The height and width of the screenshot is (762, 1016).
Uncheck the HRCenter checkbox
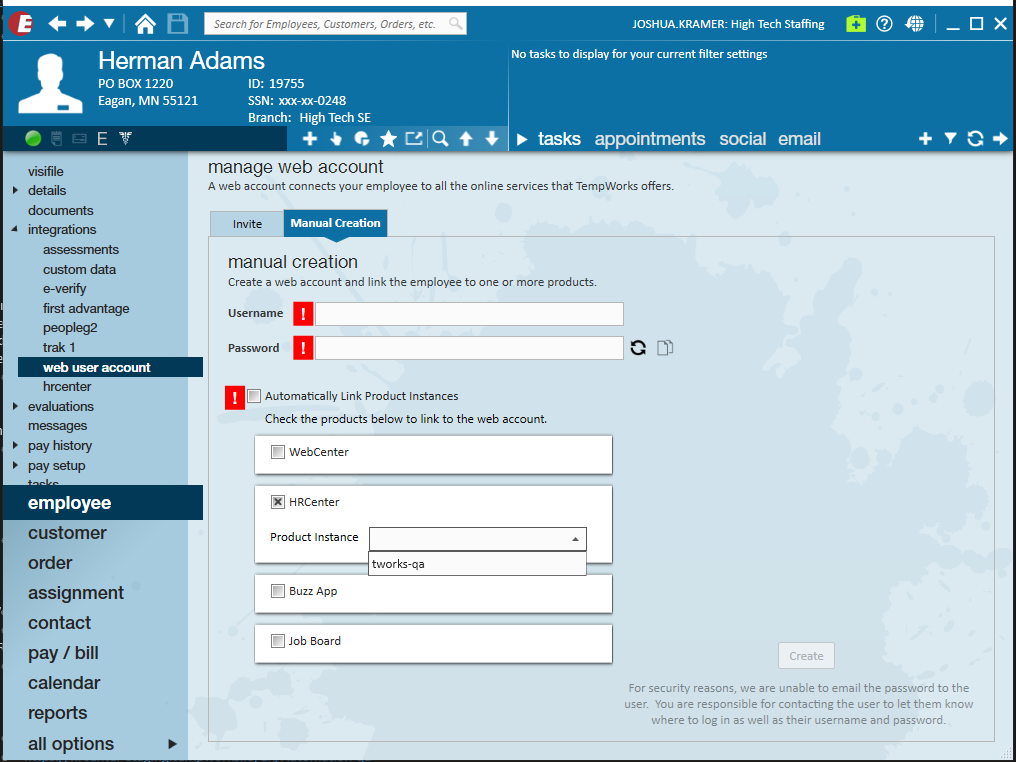pos(278,502)
